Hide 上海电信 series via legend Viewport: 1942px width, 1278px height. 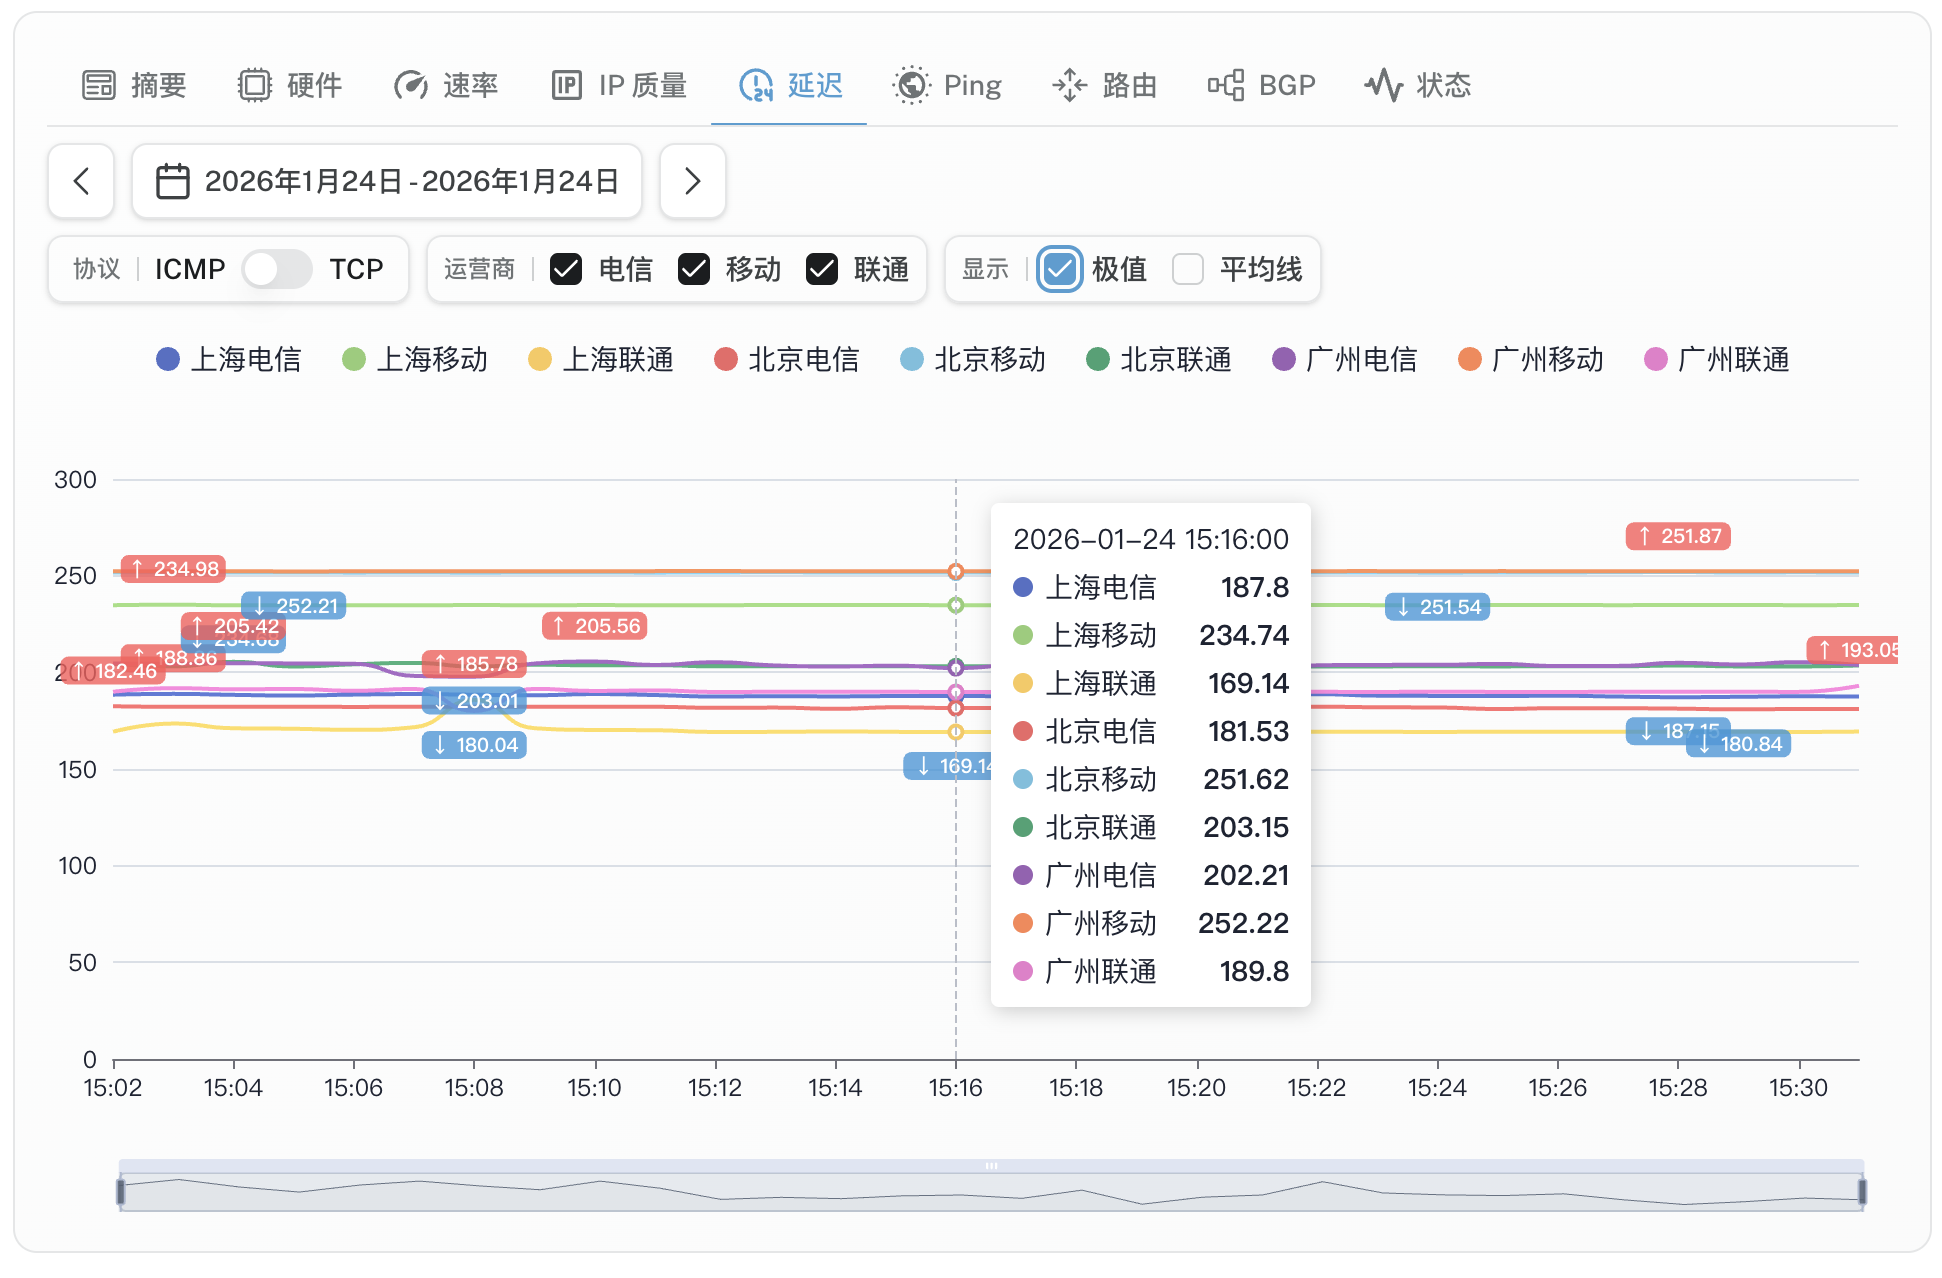click(x=229, y=360)
